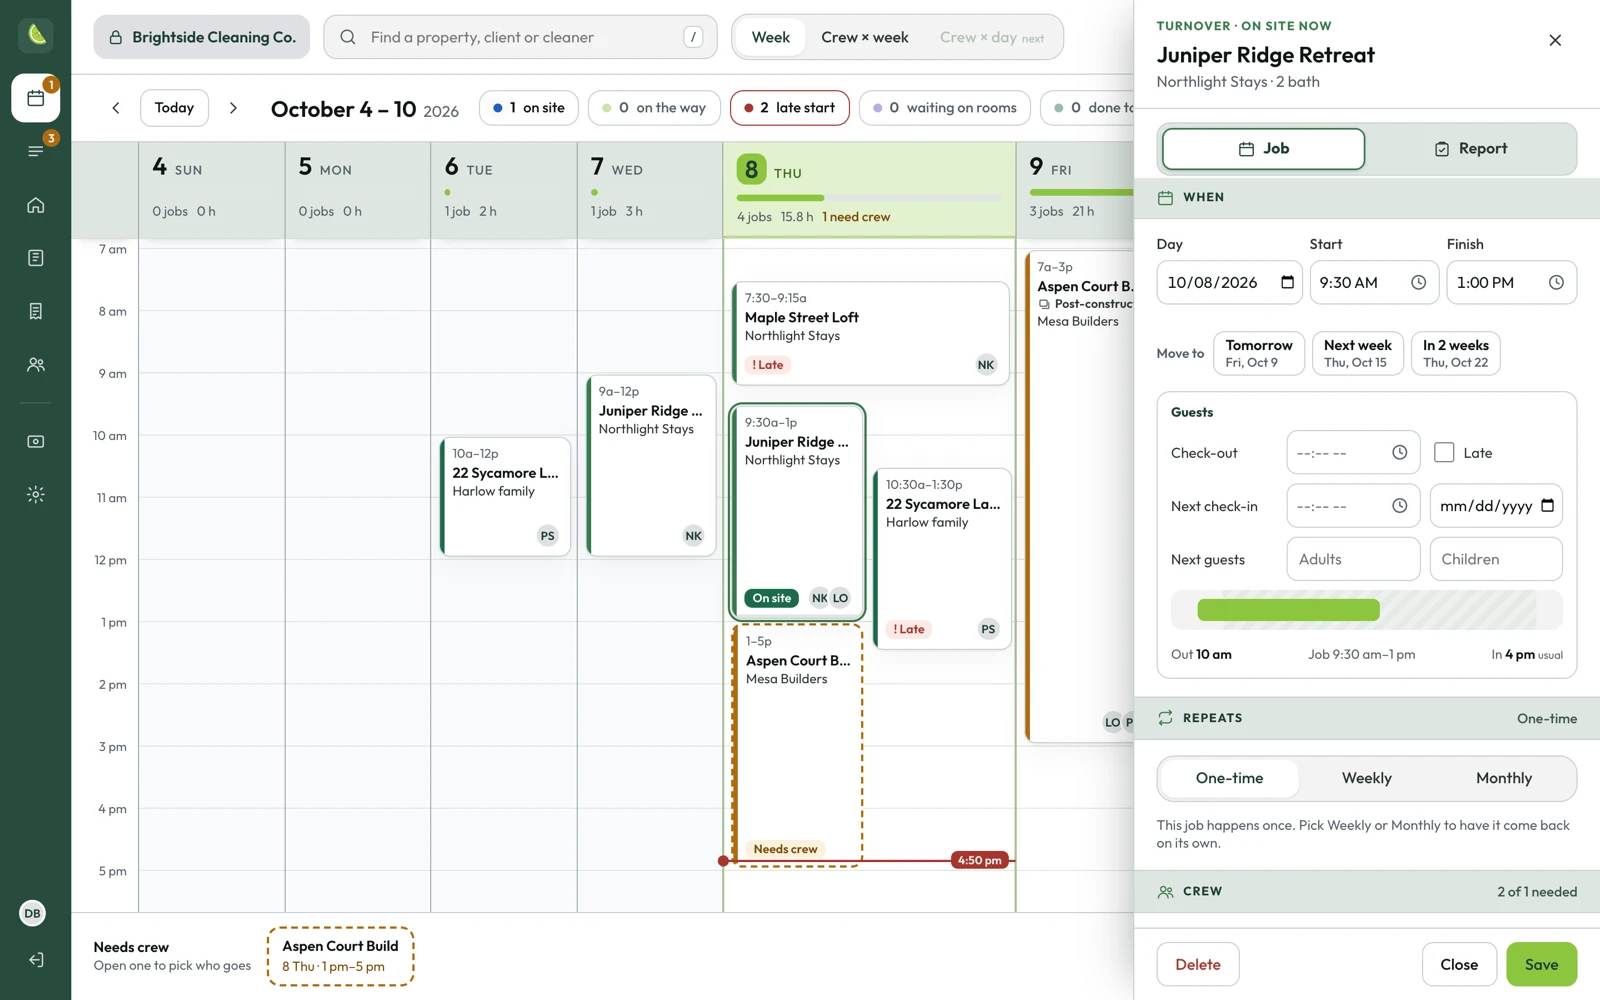
Task: Click the Today button
Action: [174, 108]
